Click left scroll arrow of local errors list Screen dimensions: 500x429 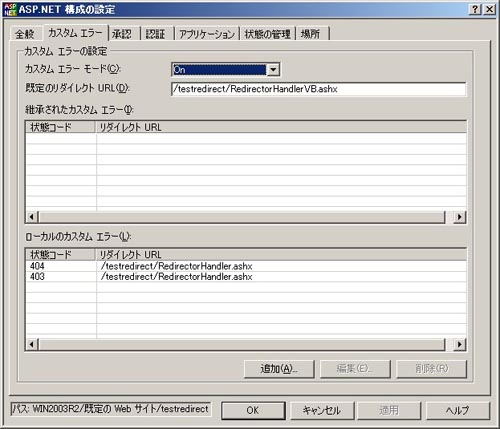[32, 344]
